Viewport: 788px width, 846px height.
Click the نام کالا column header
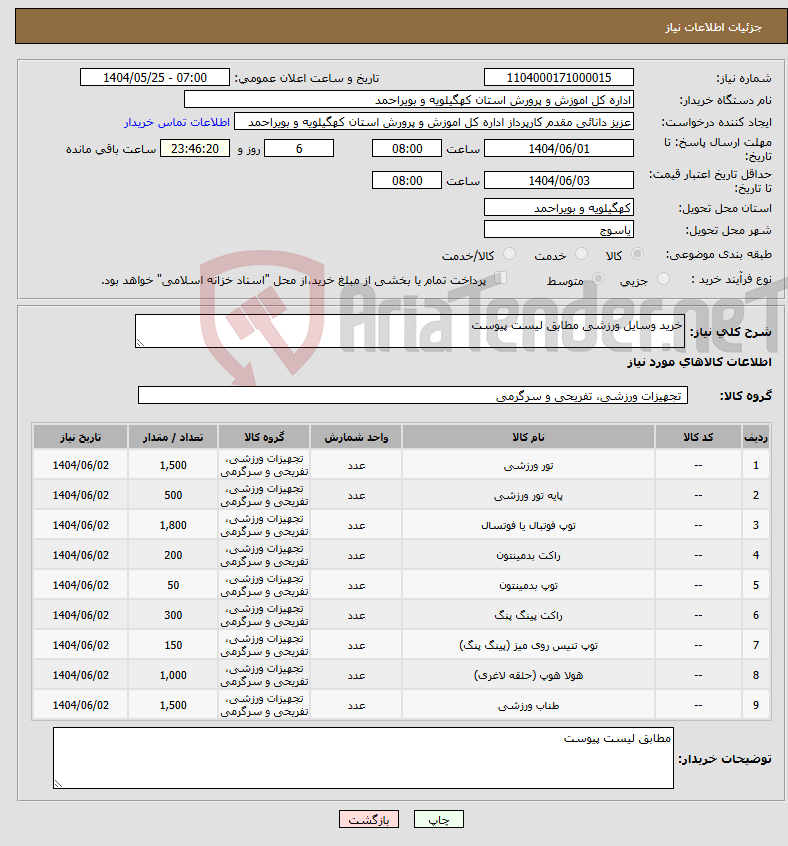pos(528,437)
